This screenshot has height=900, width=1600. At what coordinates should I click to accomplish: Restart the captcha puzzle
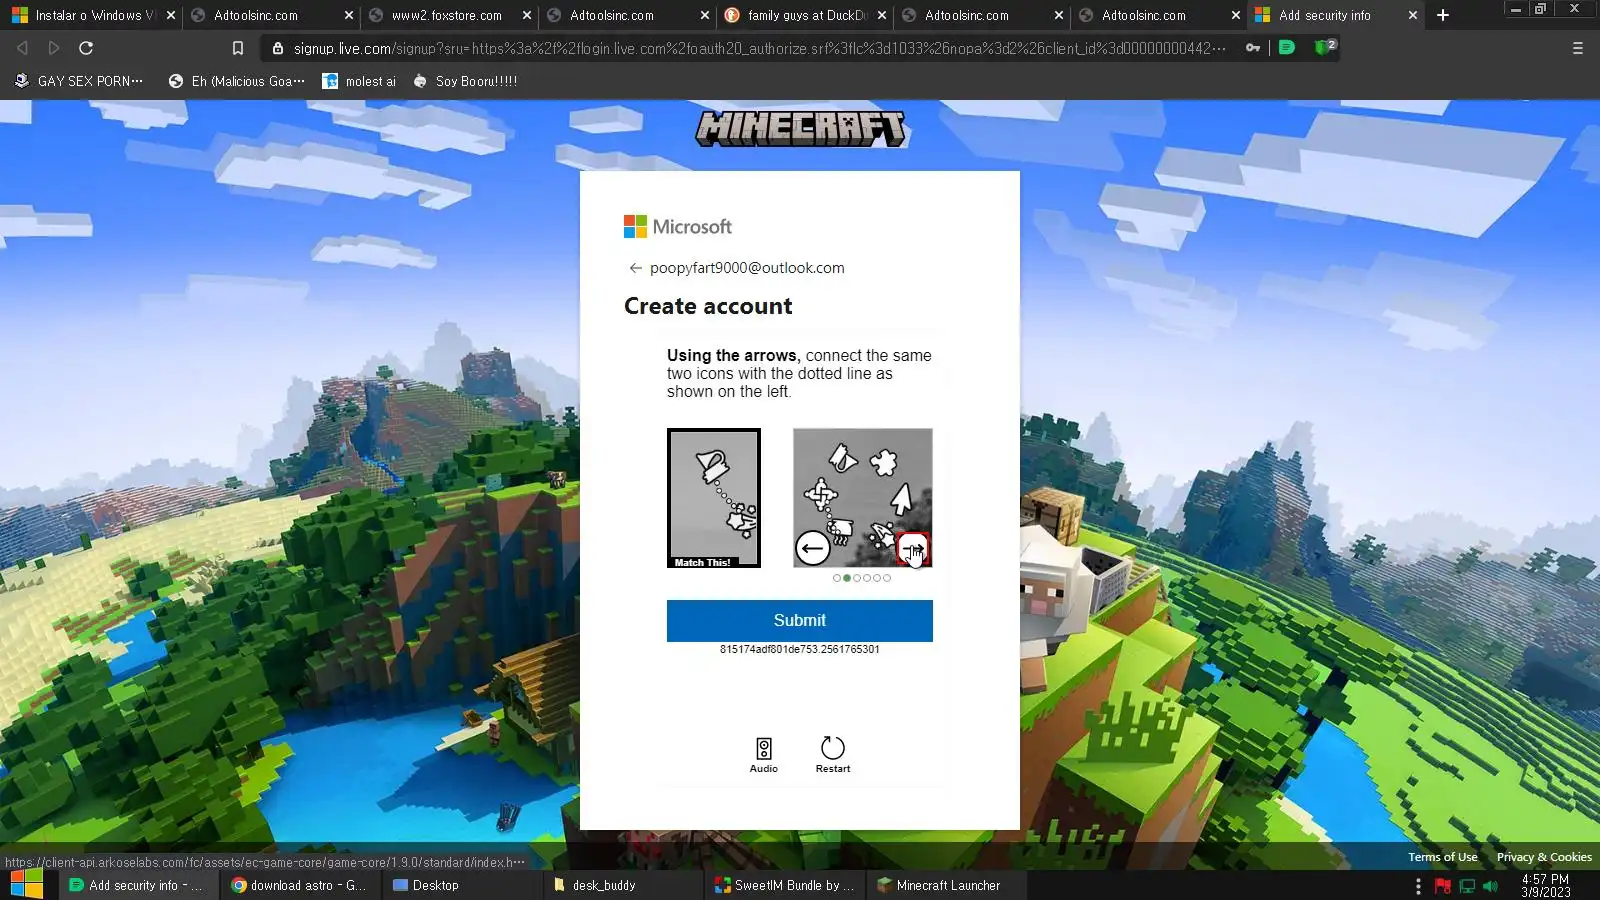click(833, 755)
